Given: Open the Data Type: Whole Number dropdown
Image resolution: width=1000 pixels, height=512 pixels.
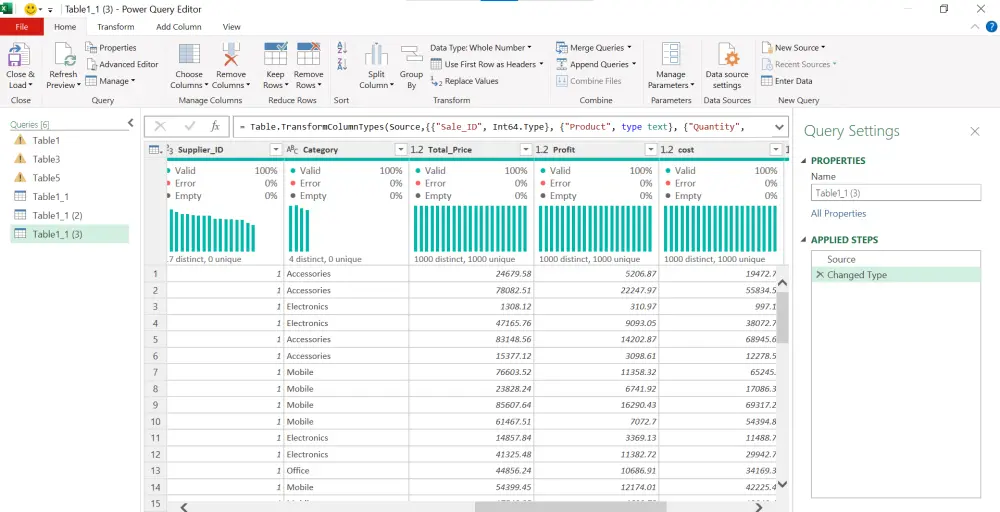Looking at the screenshot, I should [480, 48].
